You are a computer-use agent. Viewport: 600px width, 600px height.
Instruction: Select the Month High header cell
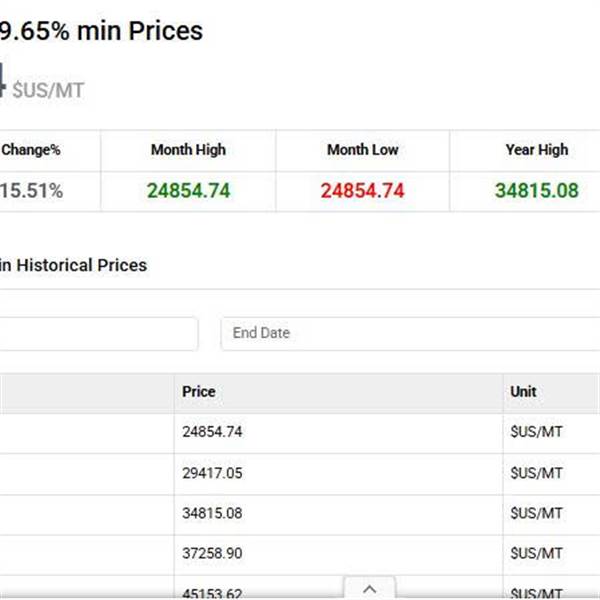[188, 150]
